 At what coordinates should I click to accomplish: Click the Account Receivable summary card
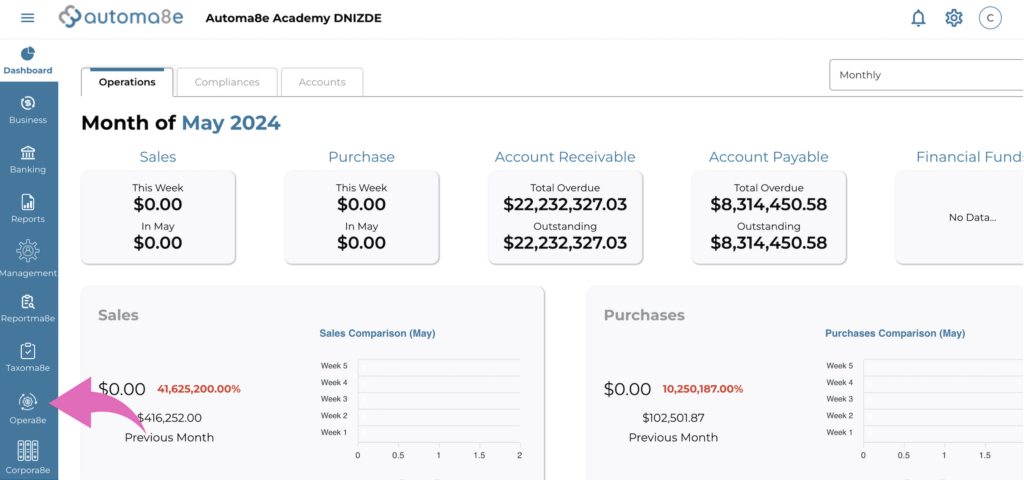pyautogui.click(x=565, y=217)
